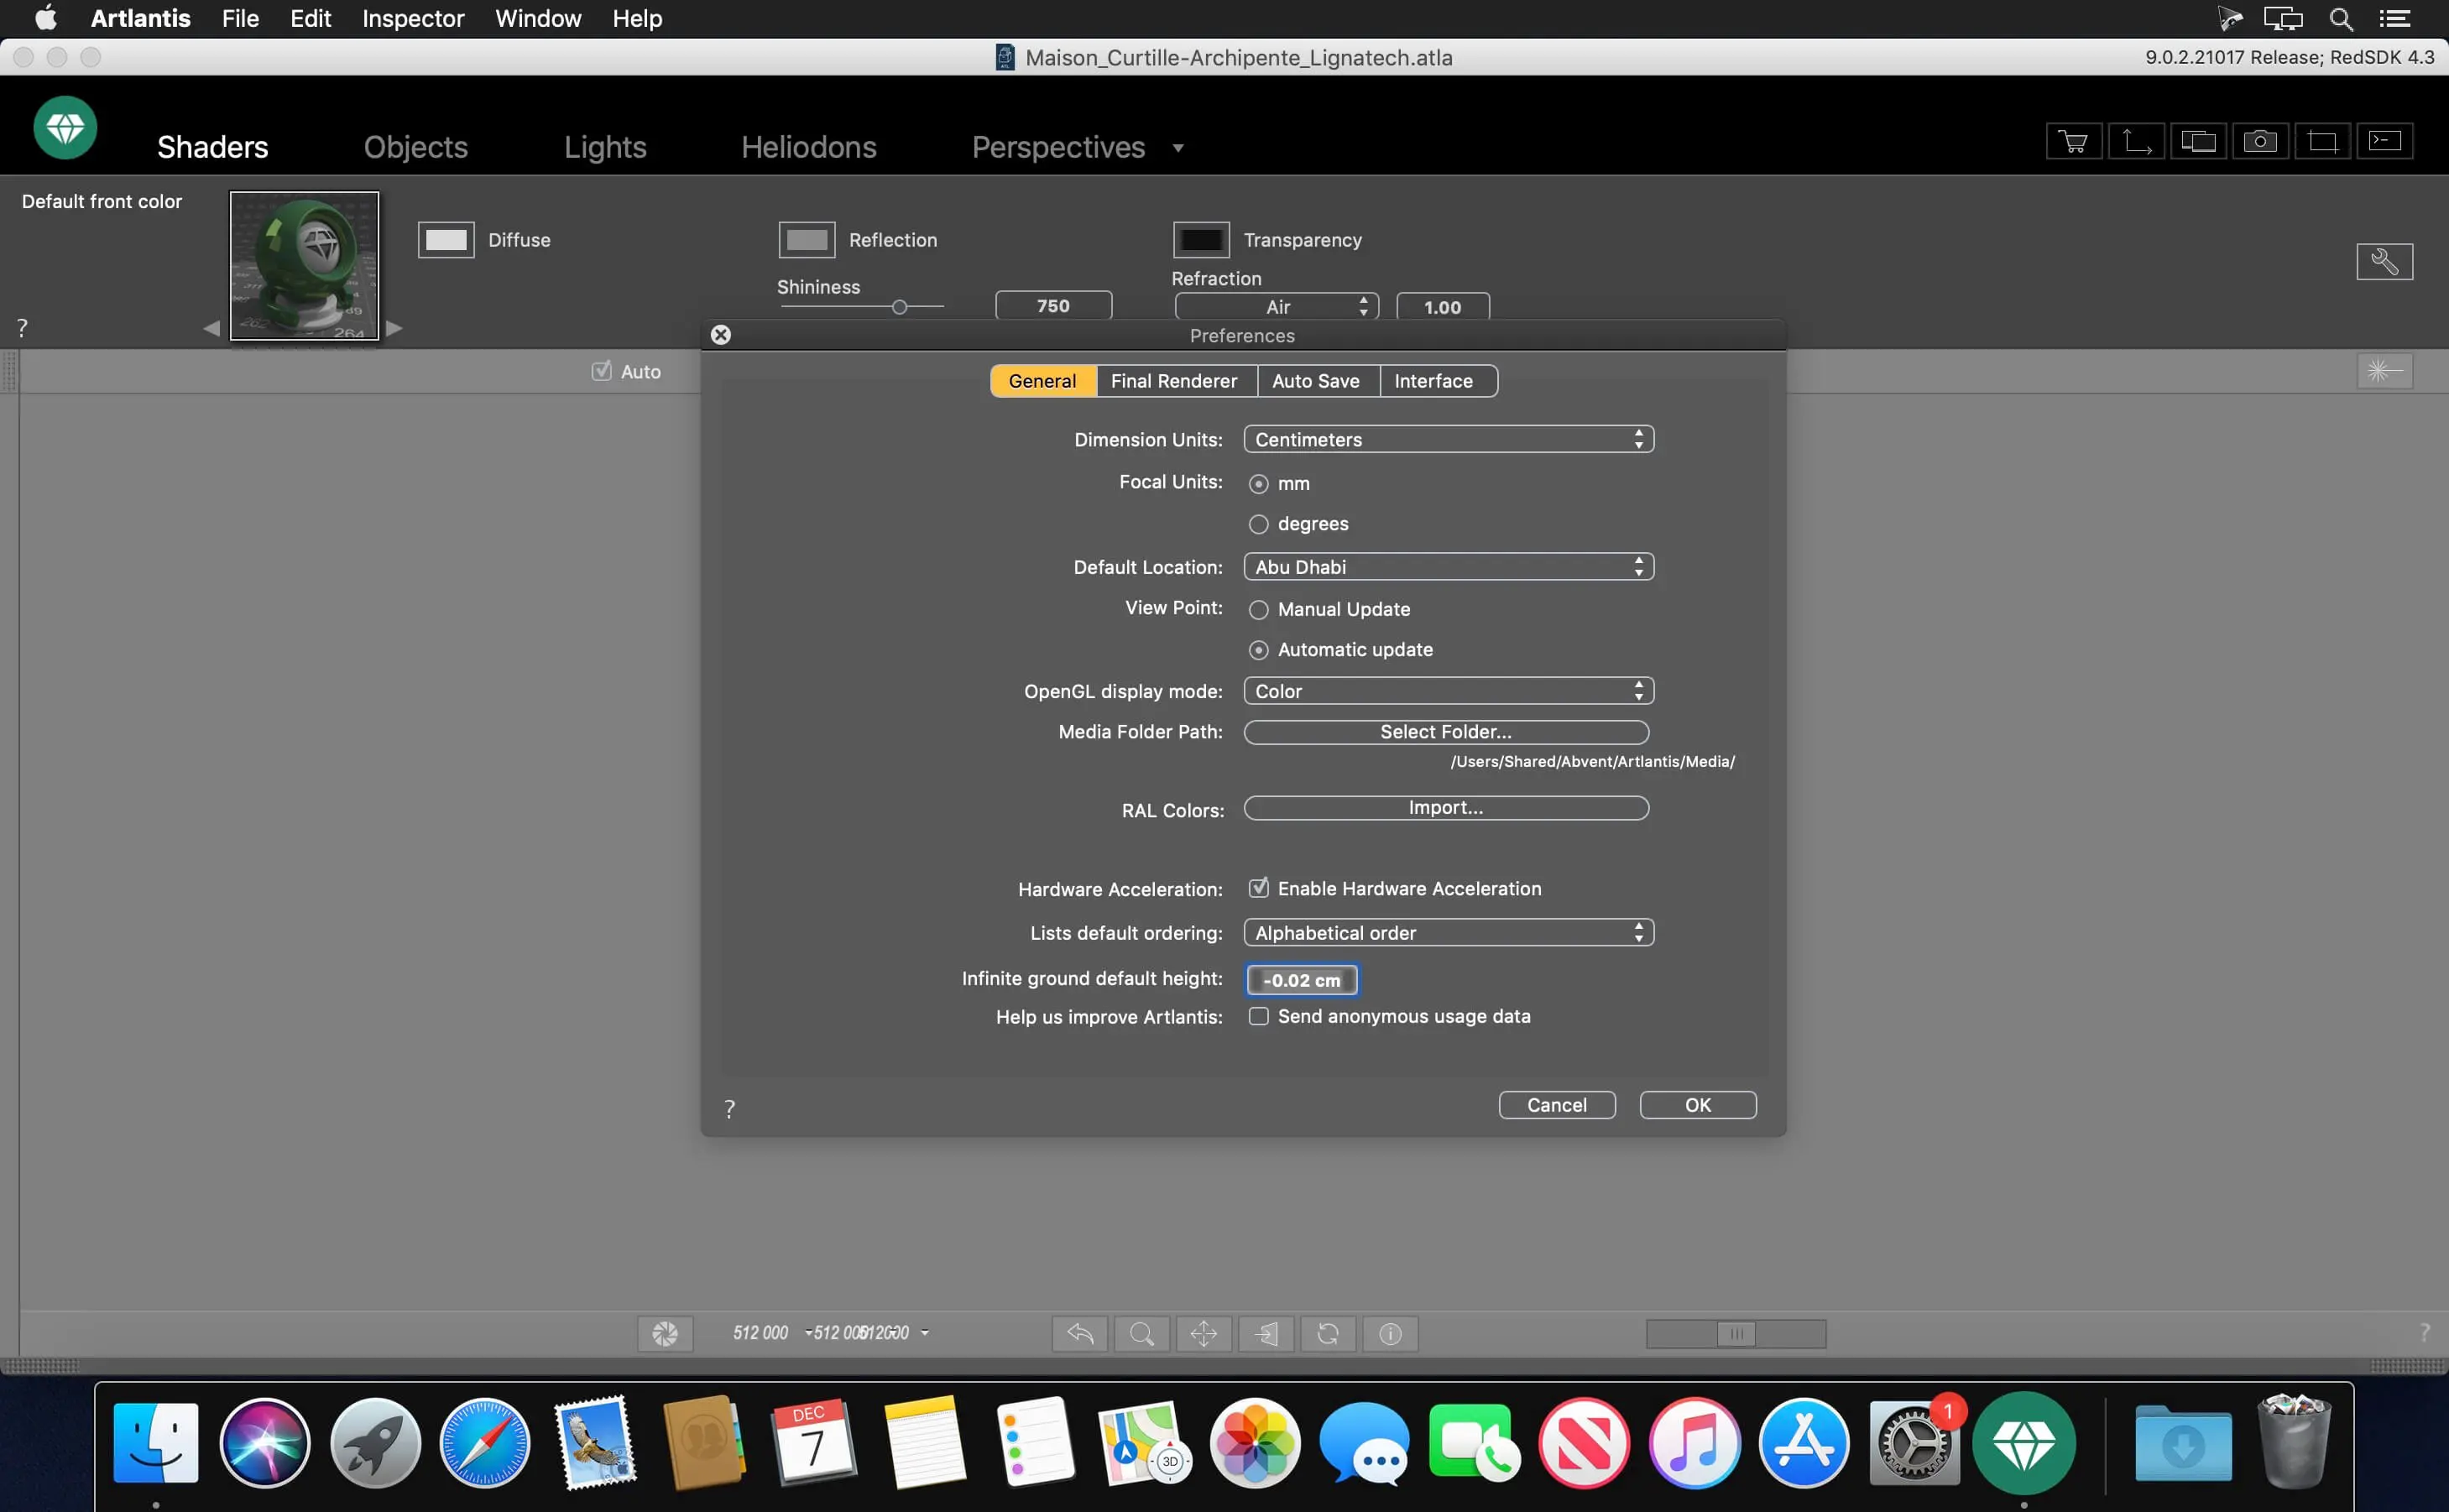The image size is (2449, 1512).
Task: Open the Lists default ordering dropdown
Action: (x=1446, y=931)
